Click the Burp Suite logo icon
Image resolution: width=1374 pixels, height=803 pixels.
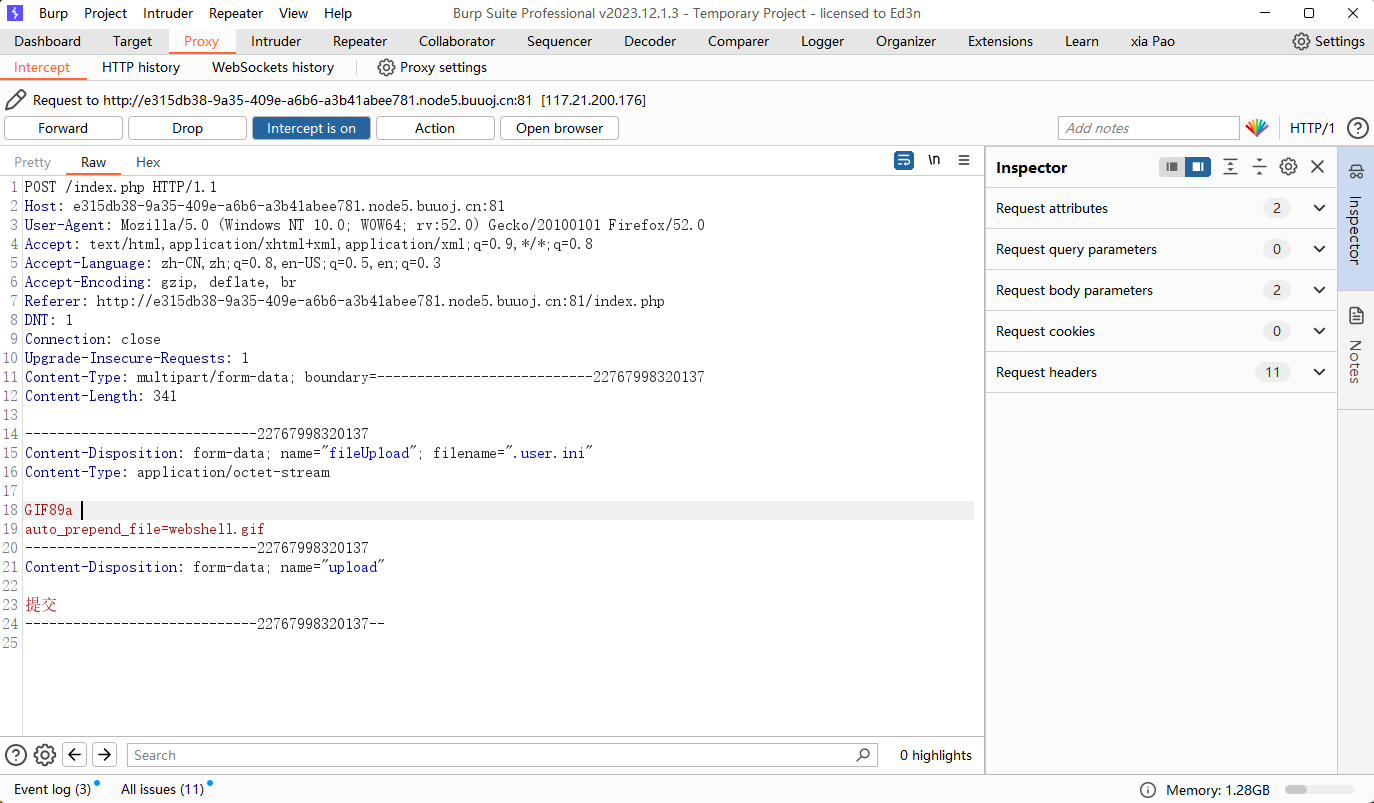pos(15,13)
